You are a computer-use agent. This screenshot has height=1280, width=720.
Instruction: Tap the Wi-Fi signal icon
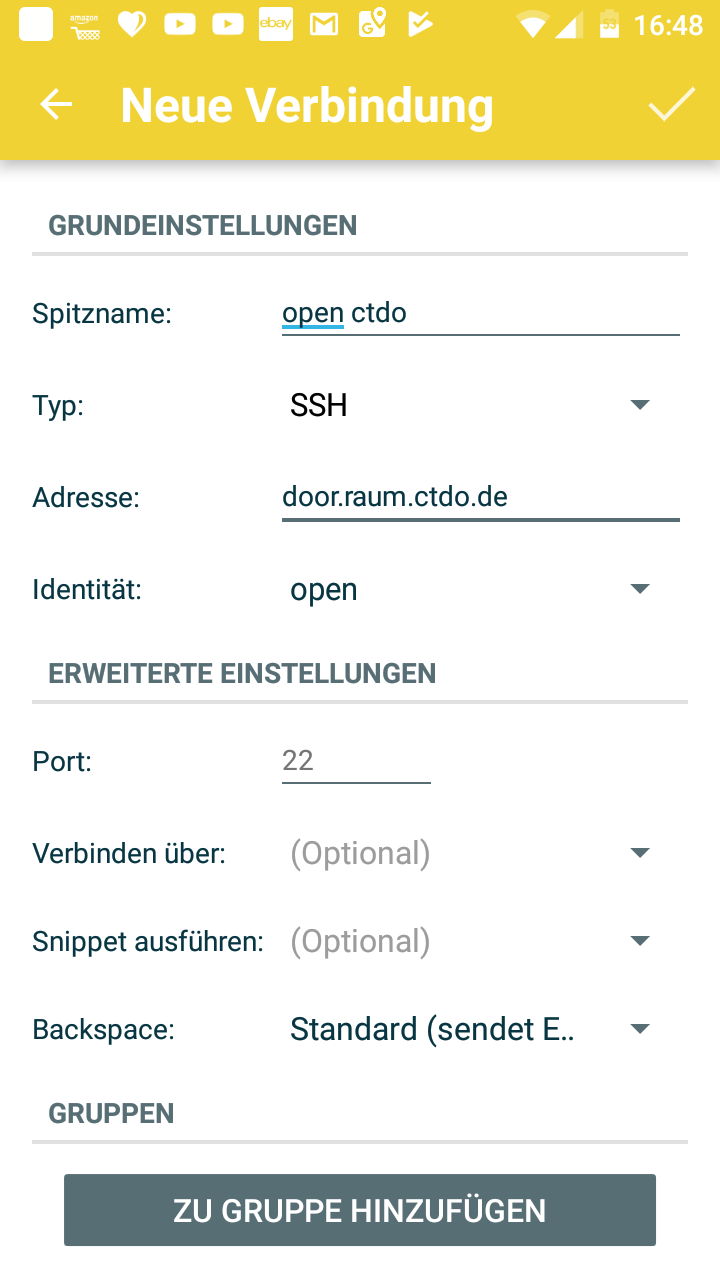[532, 25]
